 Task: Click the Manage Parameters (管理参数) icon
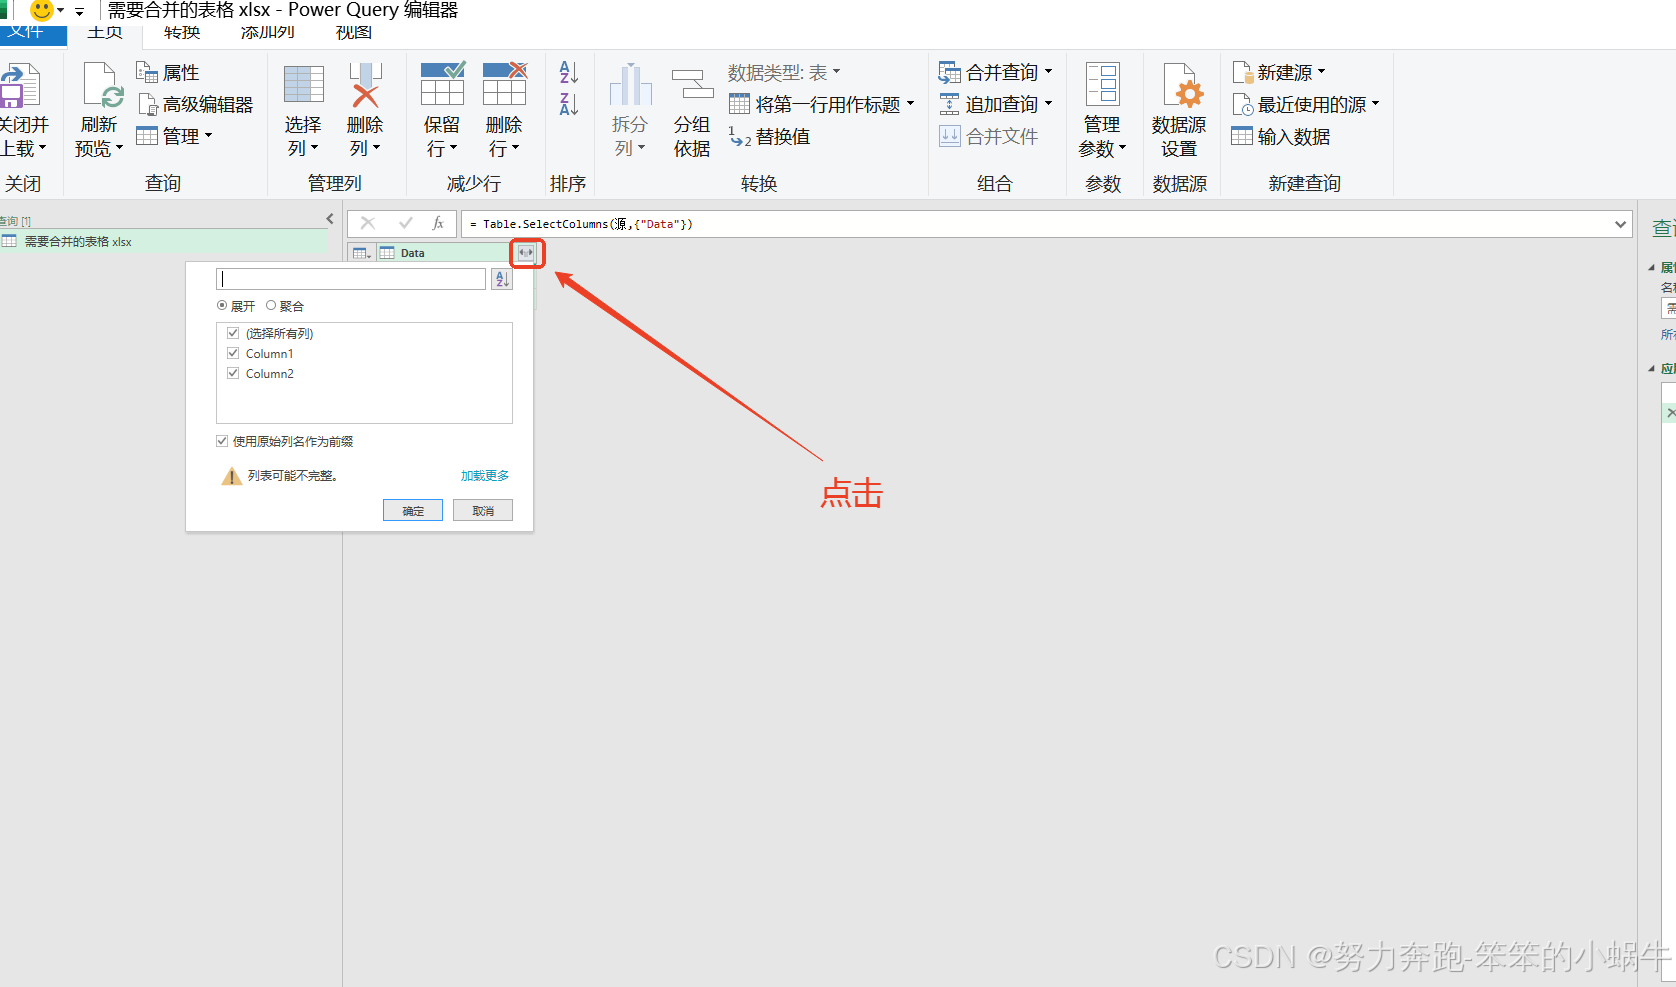[x=1102, y=85]
